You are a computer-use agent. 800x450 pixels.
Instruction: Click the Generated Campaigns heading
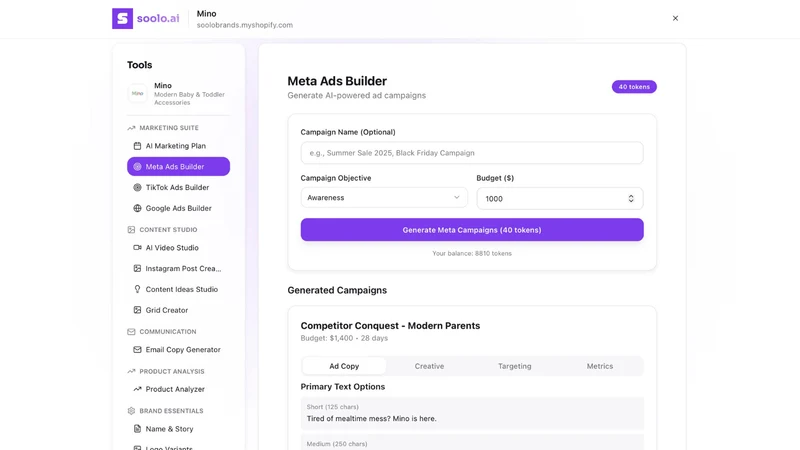point(337,290)
